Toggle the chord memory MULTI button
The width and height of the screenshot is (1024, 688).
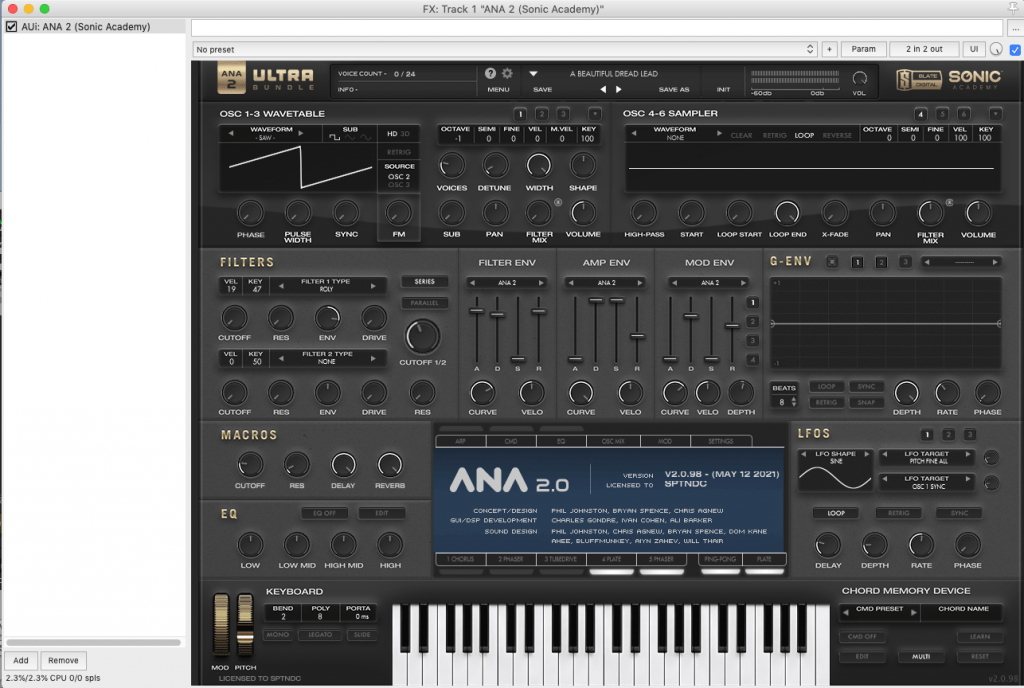(x=921, y=656)
